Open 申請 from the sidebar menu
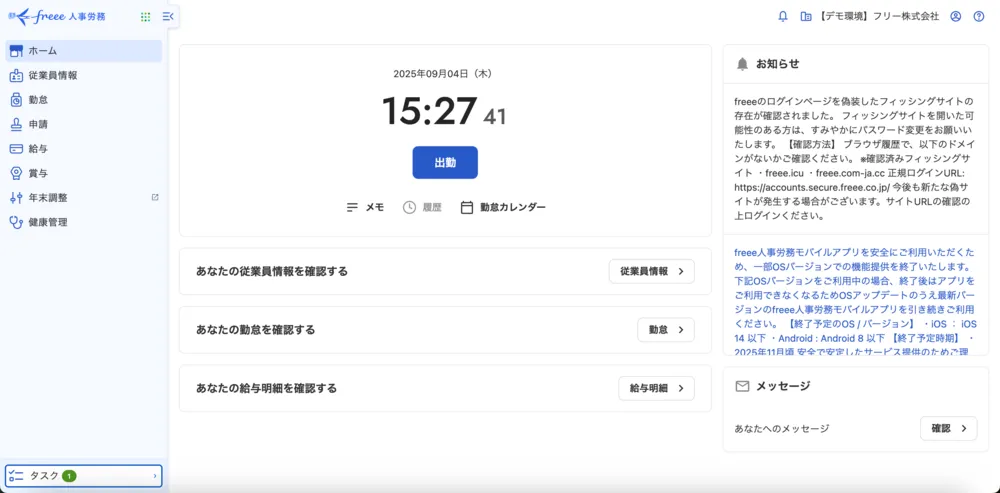This screenshot has height=493, width=1000. point(84,124)
